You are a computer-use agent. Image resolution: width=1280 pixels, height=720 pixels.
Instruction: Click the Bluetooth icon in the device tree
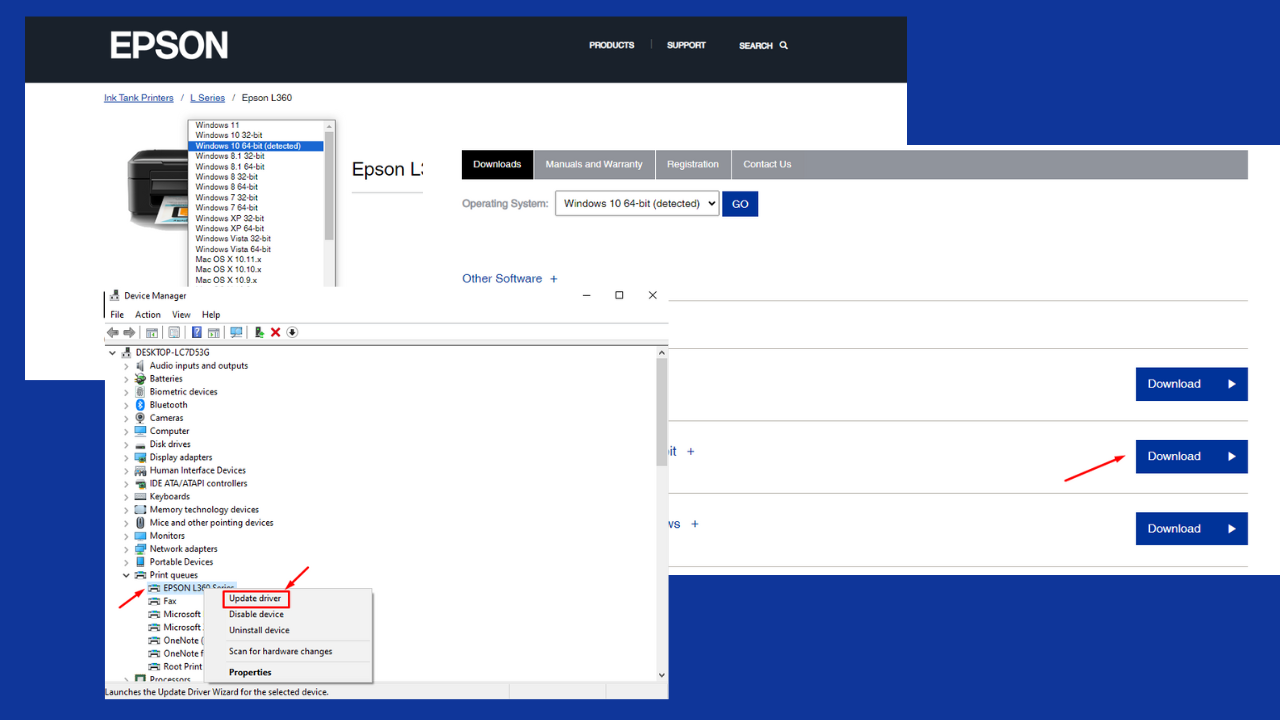[141, 405]
